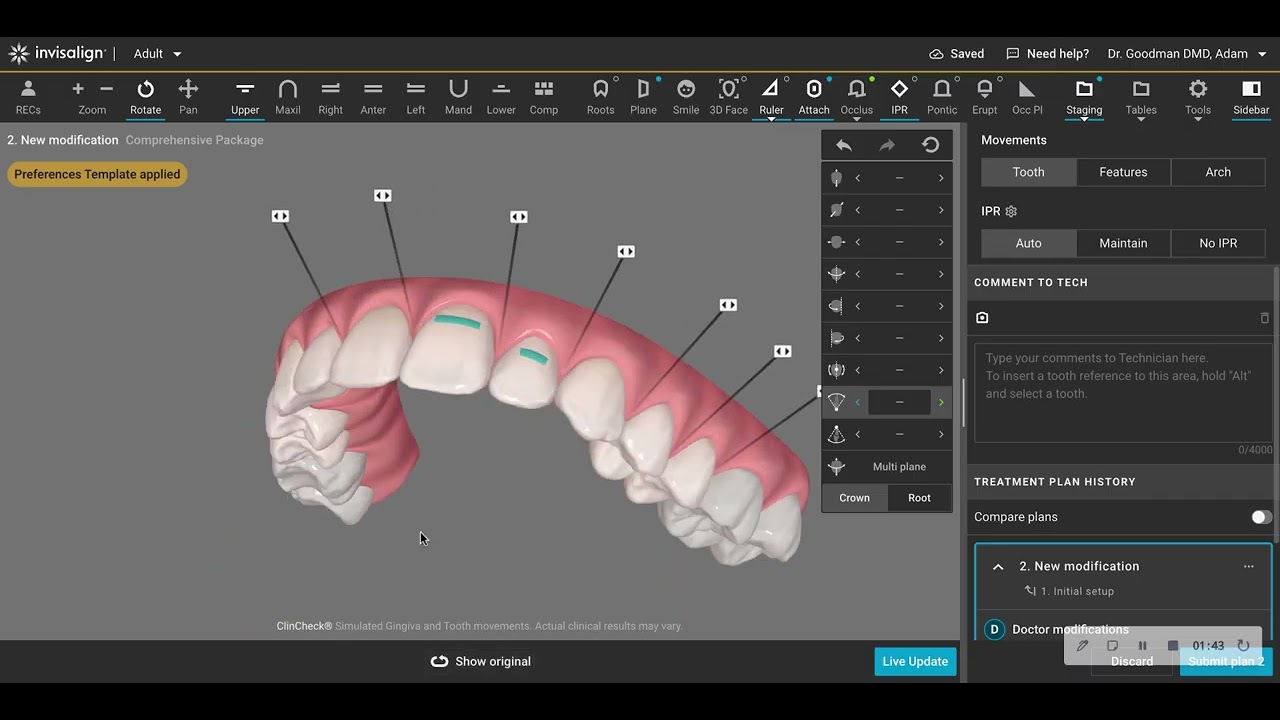Screen dimensions: 1280x720
Task: Switch to Upper arch view
Action: [x=245, y=97]
